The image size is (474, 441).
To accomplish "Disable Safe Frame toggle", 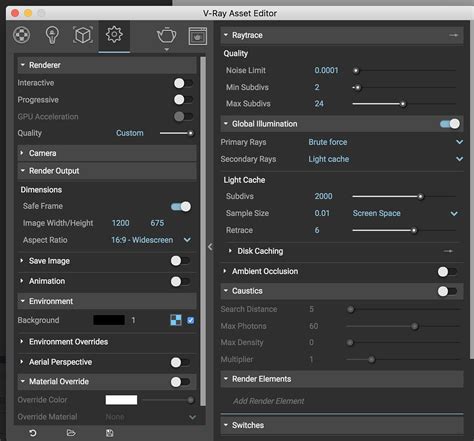I will click(181, 207).
